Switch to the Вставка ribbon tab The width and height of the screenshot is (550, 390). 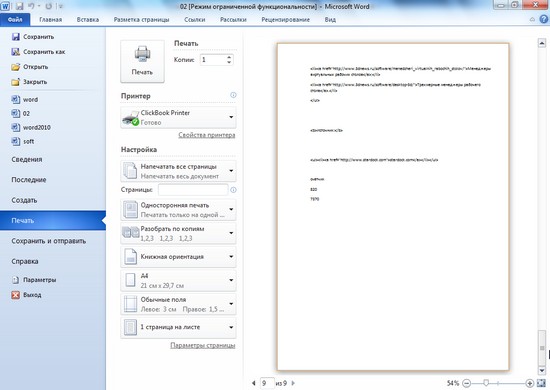pos(88,20)
